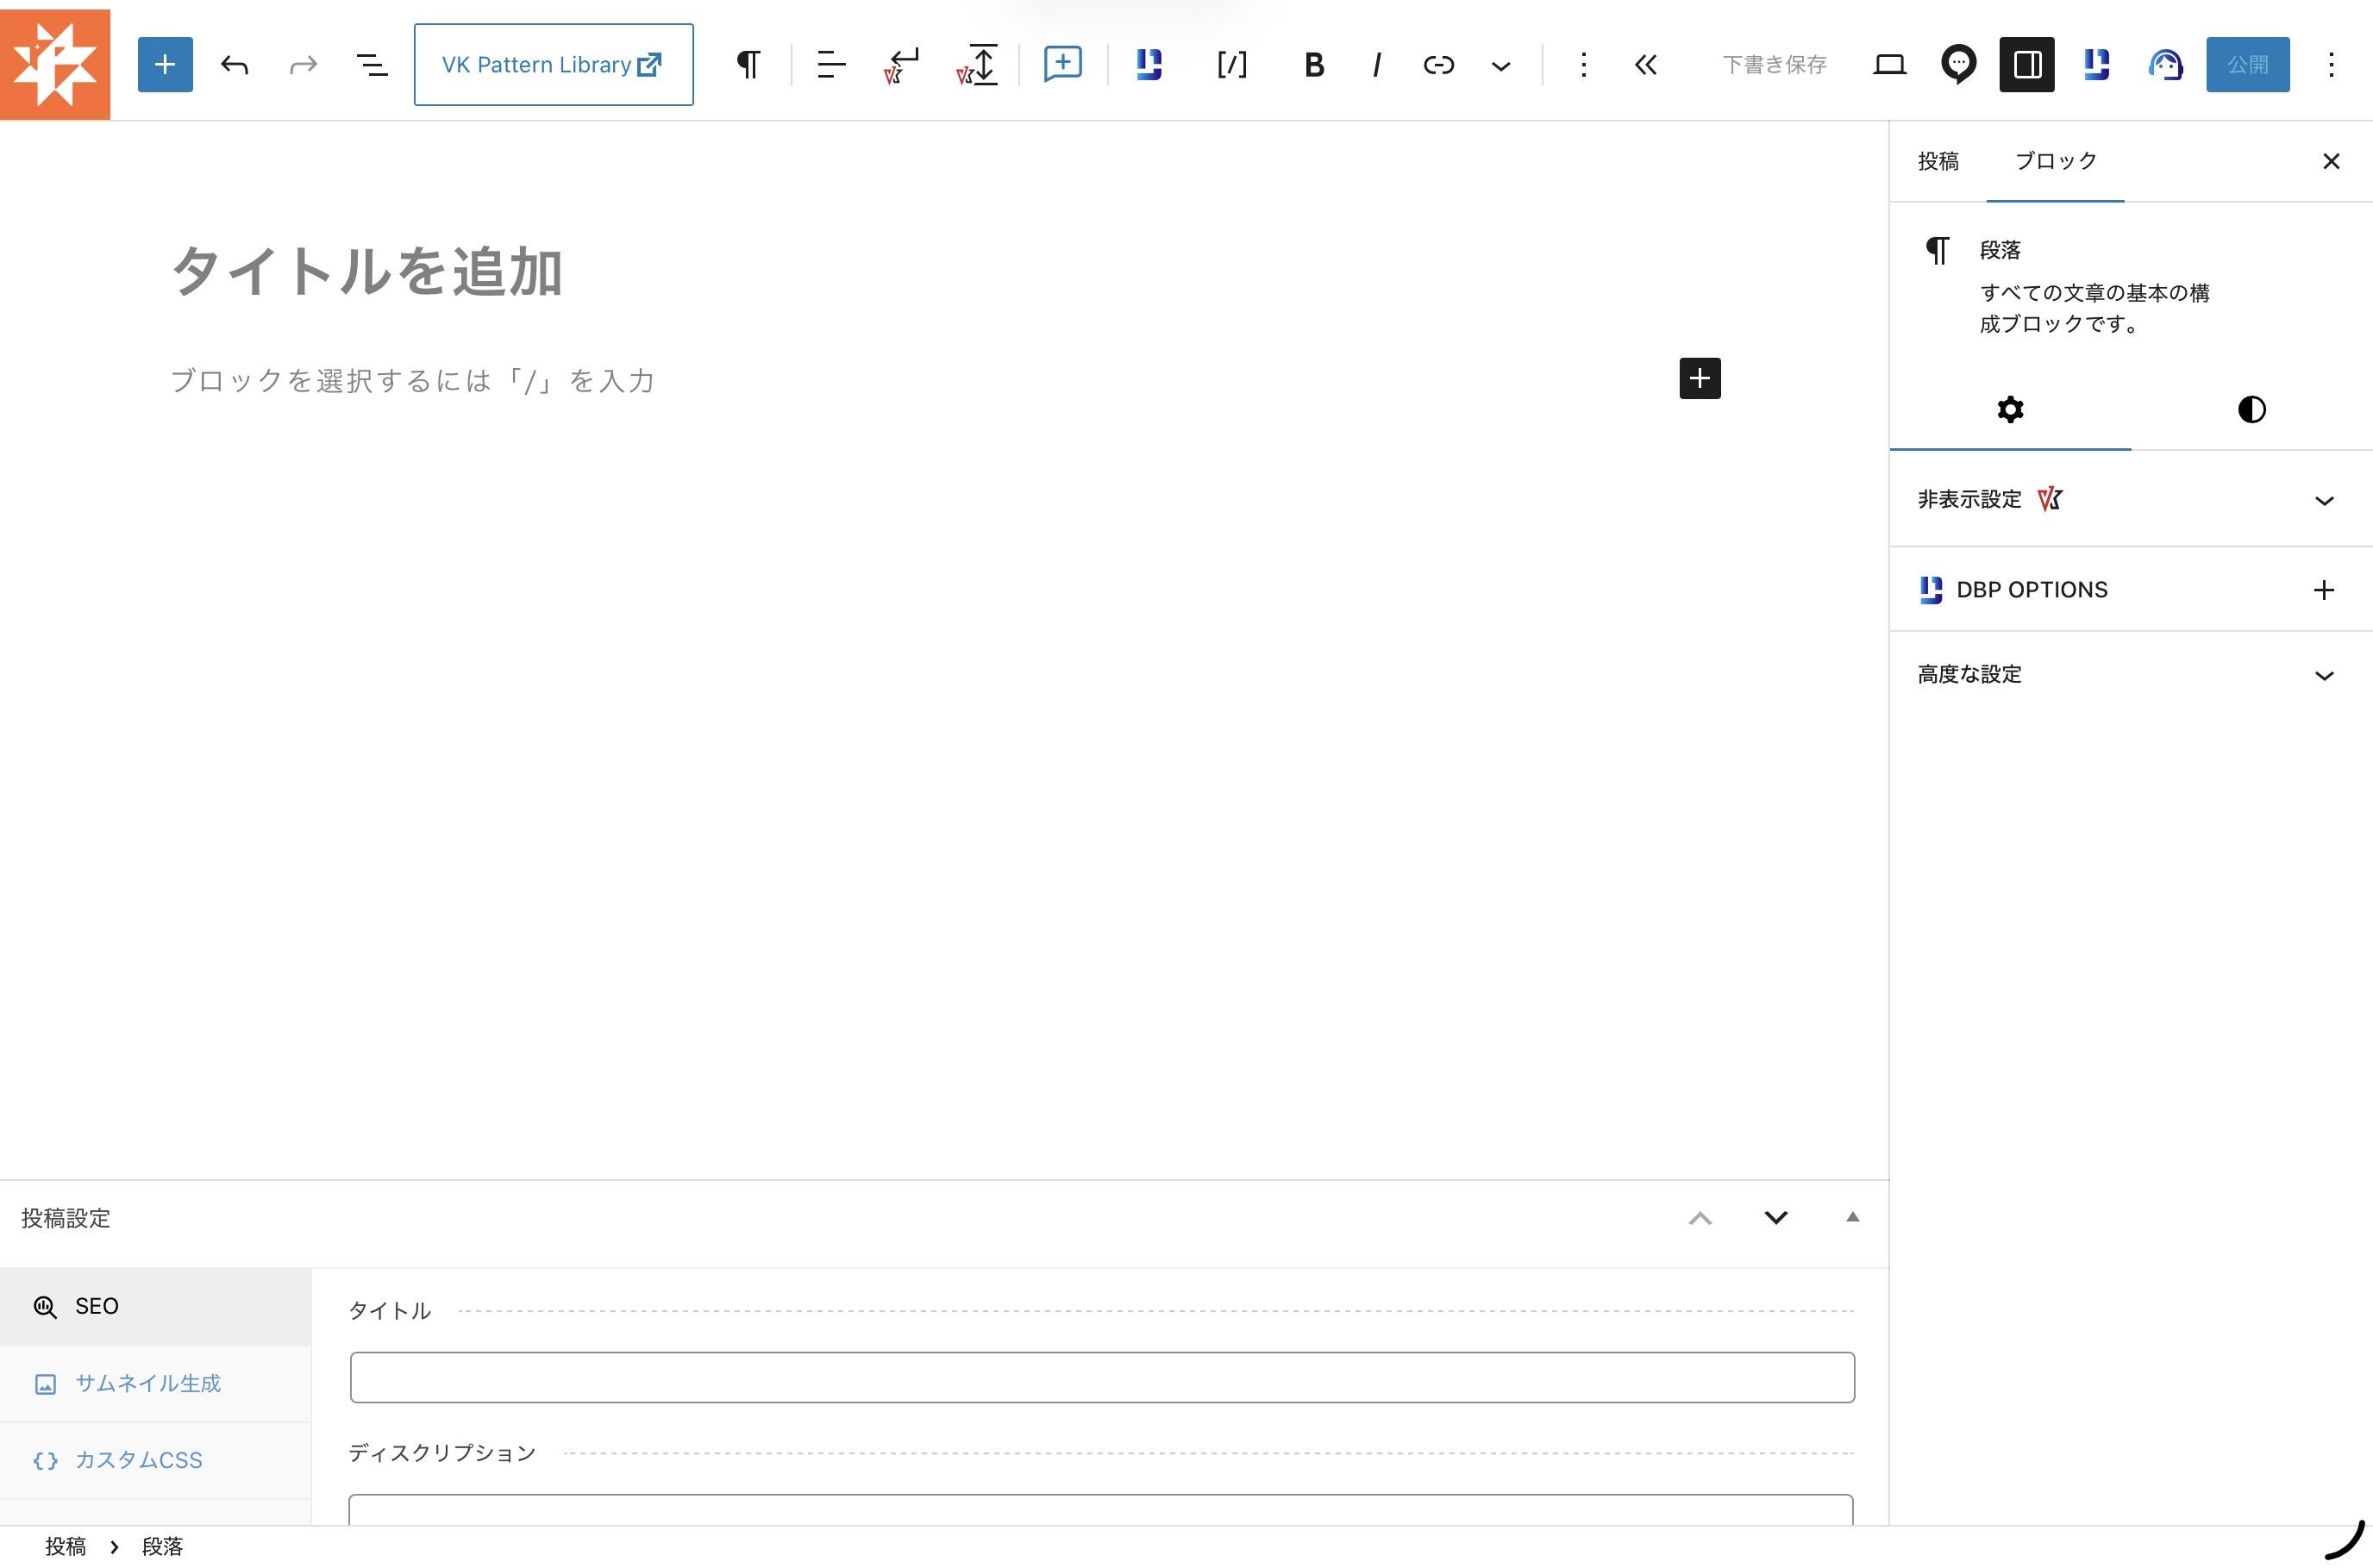
Task: Click the 公開 publish button
Action: pos(2247,65)
